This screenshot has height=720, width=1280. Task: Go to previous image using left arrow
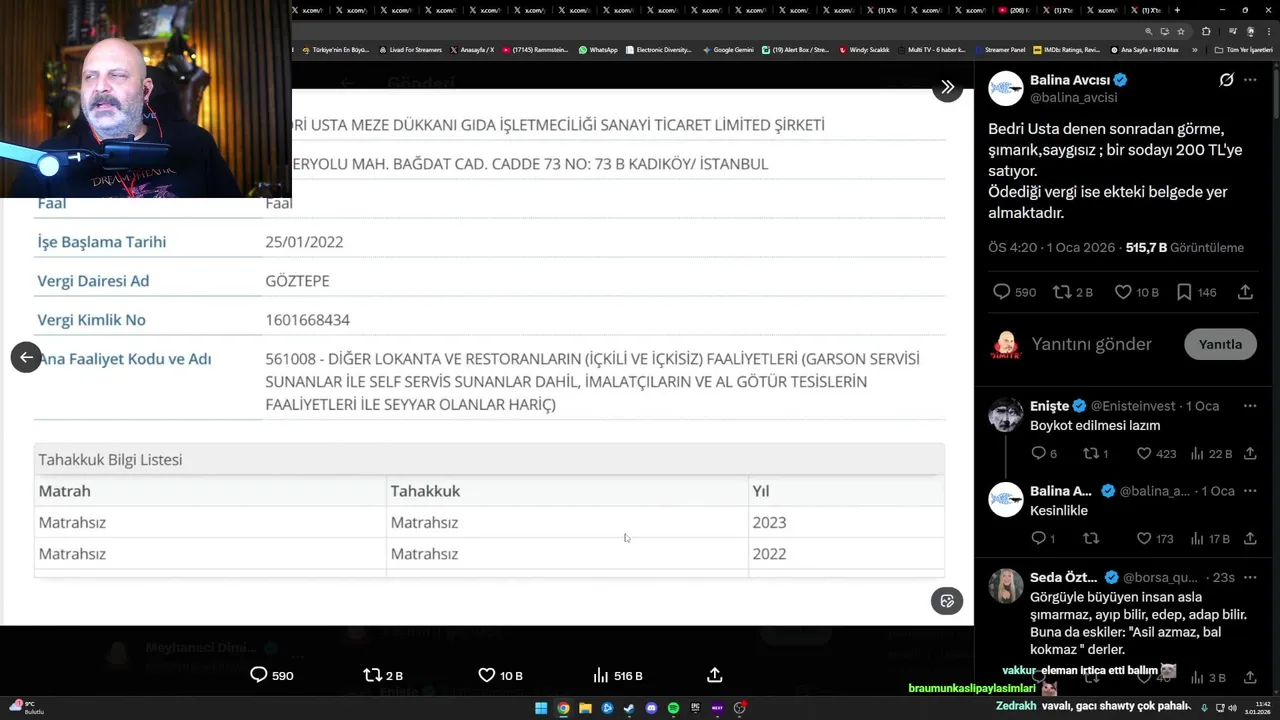click(x=26, y=357)
